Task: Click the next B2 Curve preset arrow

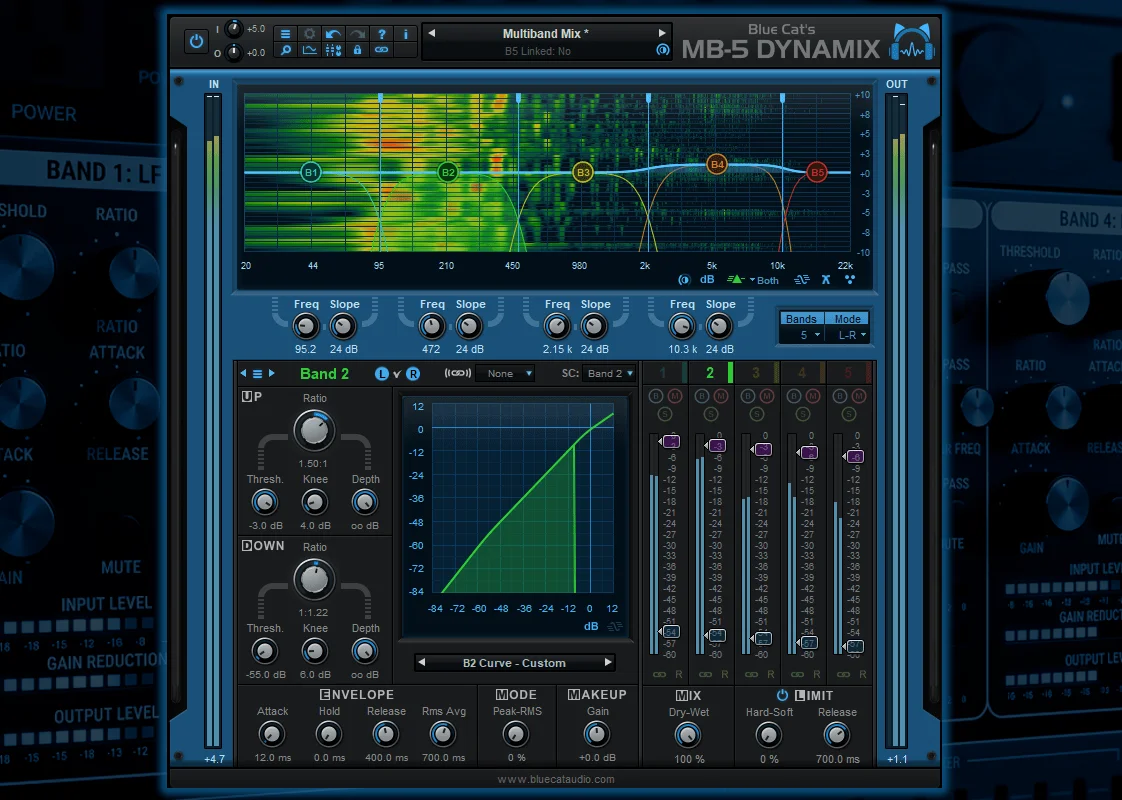Action: [608, 663]
